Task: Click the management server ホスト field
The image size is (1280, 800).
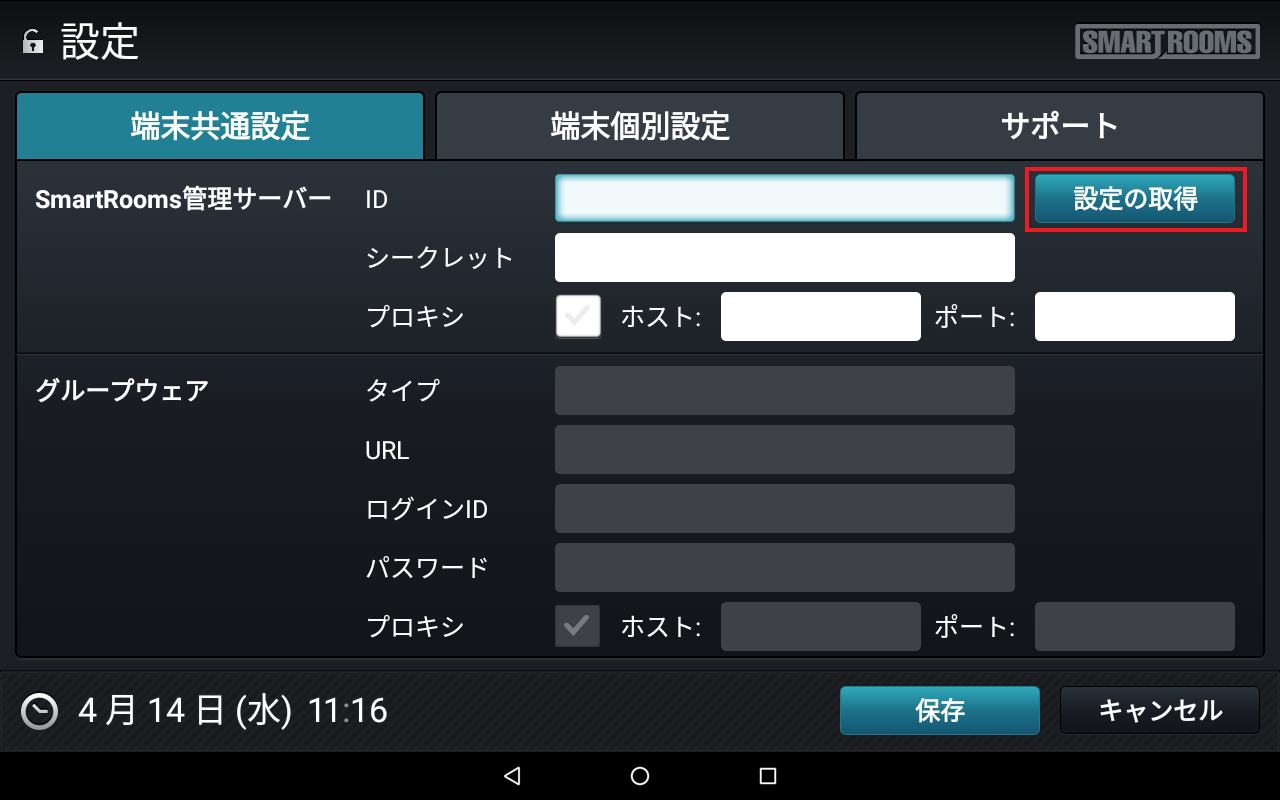Action: (821, 316)
